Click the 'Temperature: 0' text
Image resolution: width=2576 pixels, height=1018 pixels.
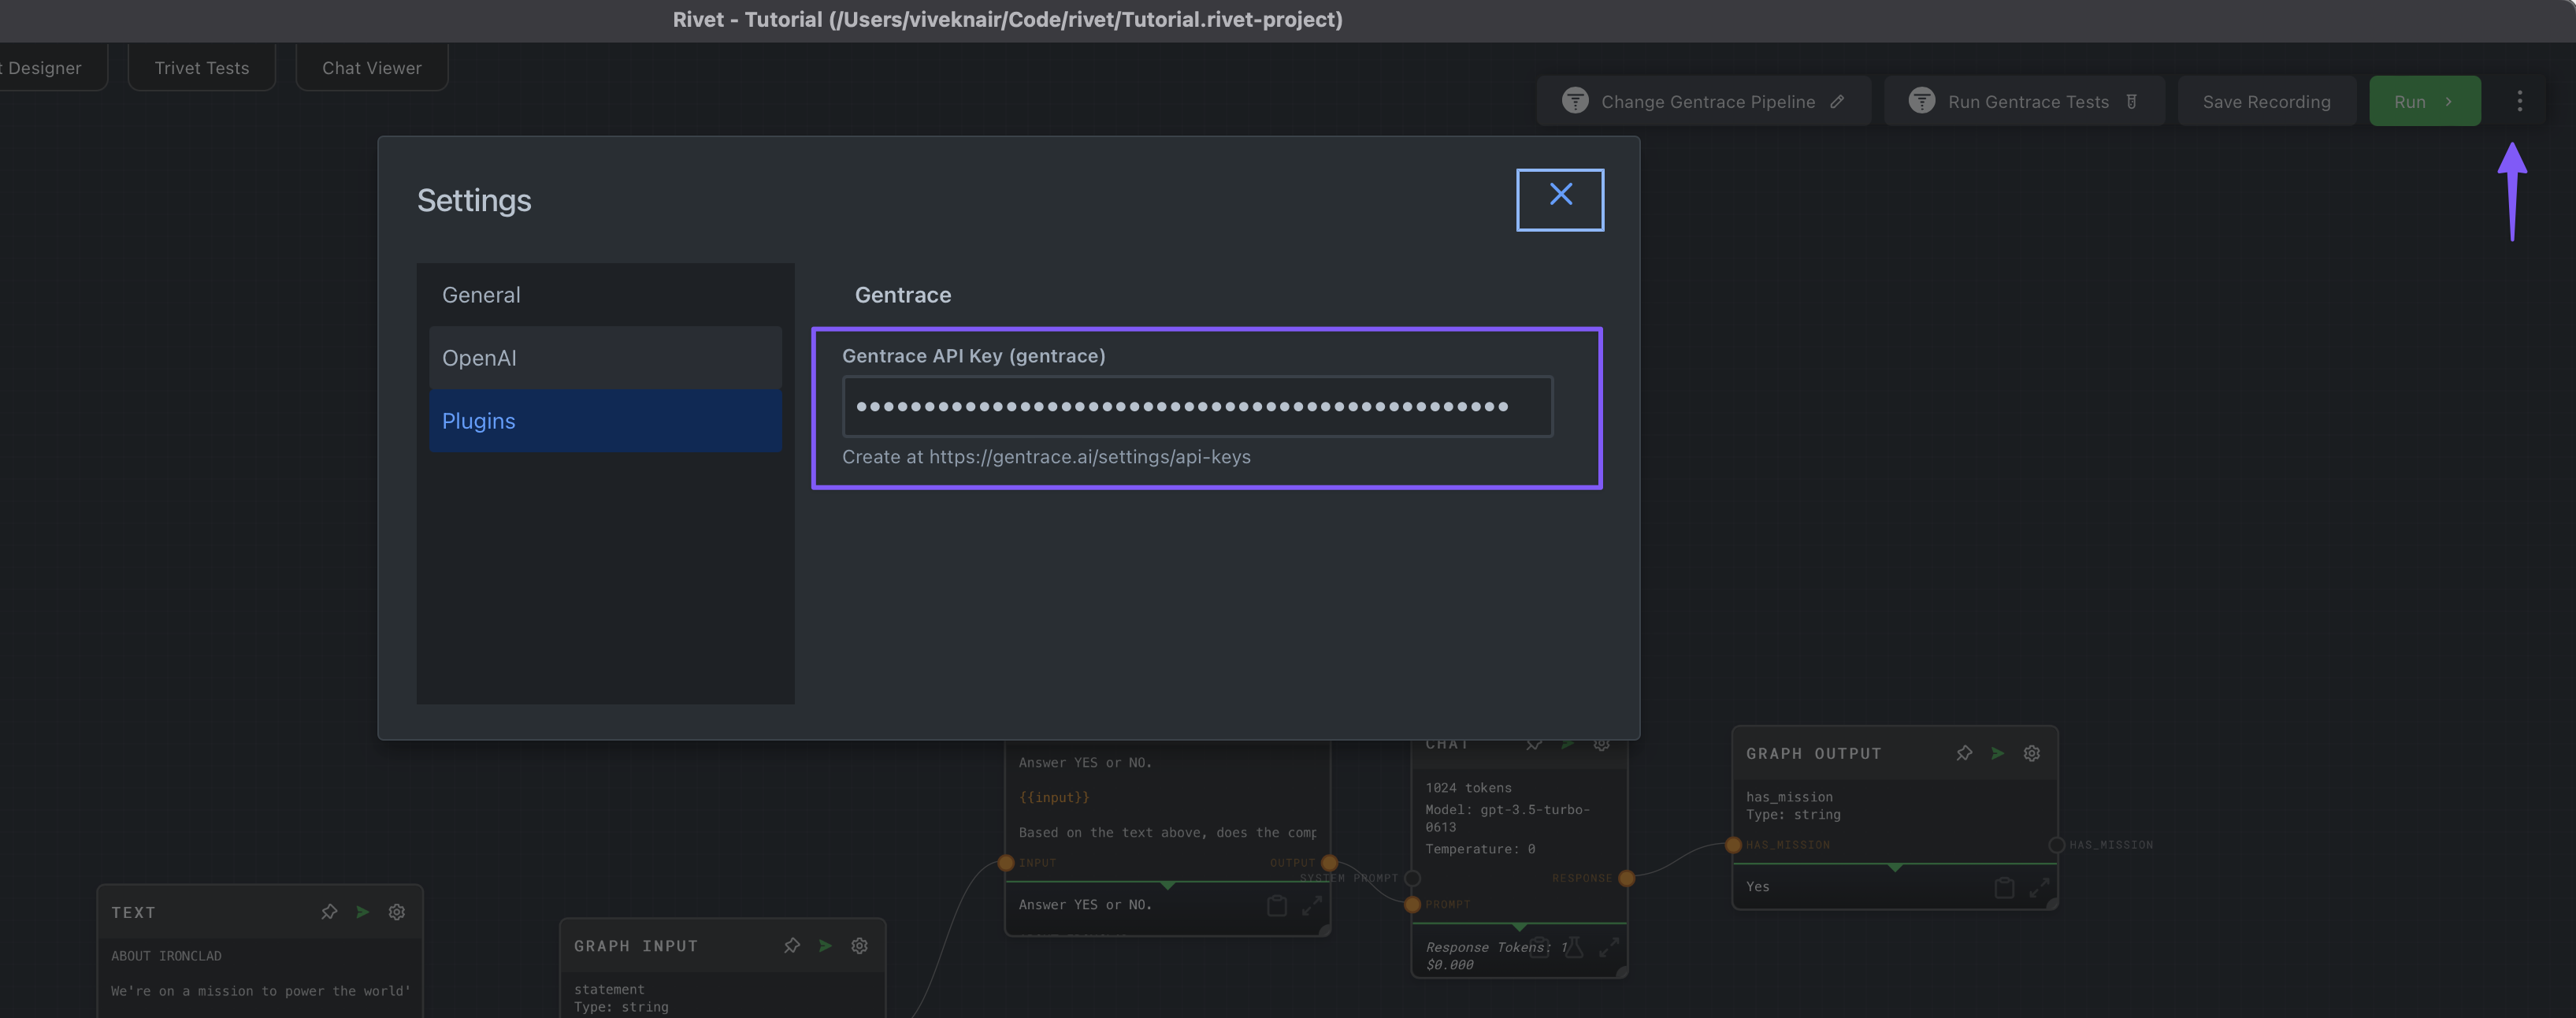click(x=1480, y=849)
